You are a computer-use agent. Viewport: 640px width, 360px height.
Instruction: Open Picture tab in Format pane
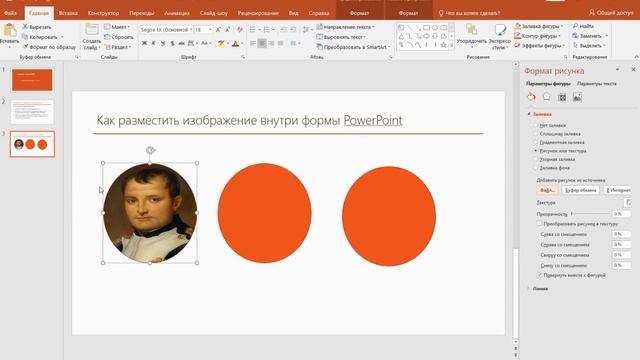coord(577,97)
